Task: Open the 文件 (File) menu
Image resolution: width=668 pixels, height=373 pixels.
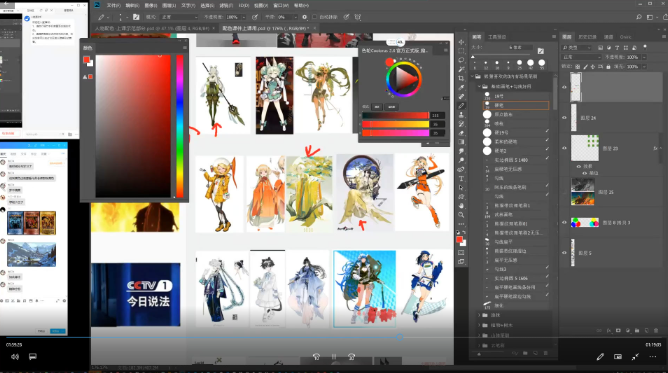Action: click(113, 6)
